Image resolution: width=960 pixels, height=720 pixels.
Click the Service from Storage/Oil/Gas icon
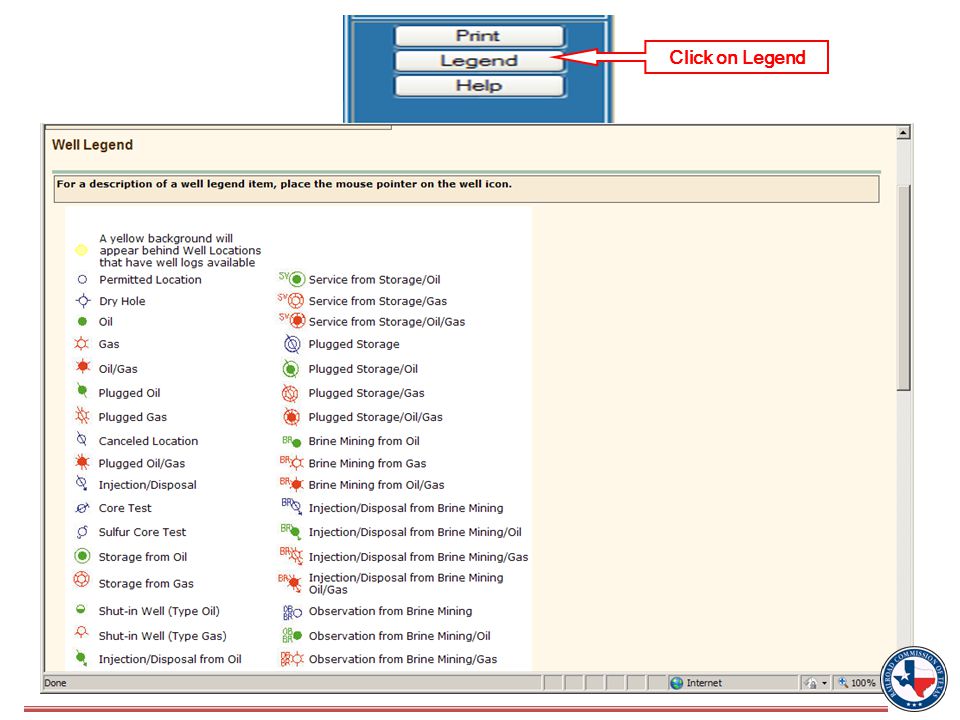pyautogui.click(x=292, y=320)
